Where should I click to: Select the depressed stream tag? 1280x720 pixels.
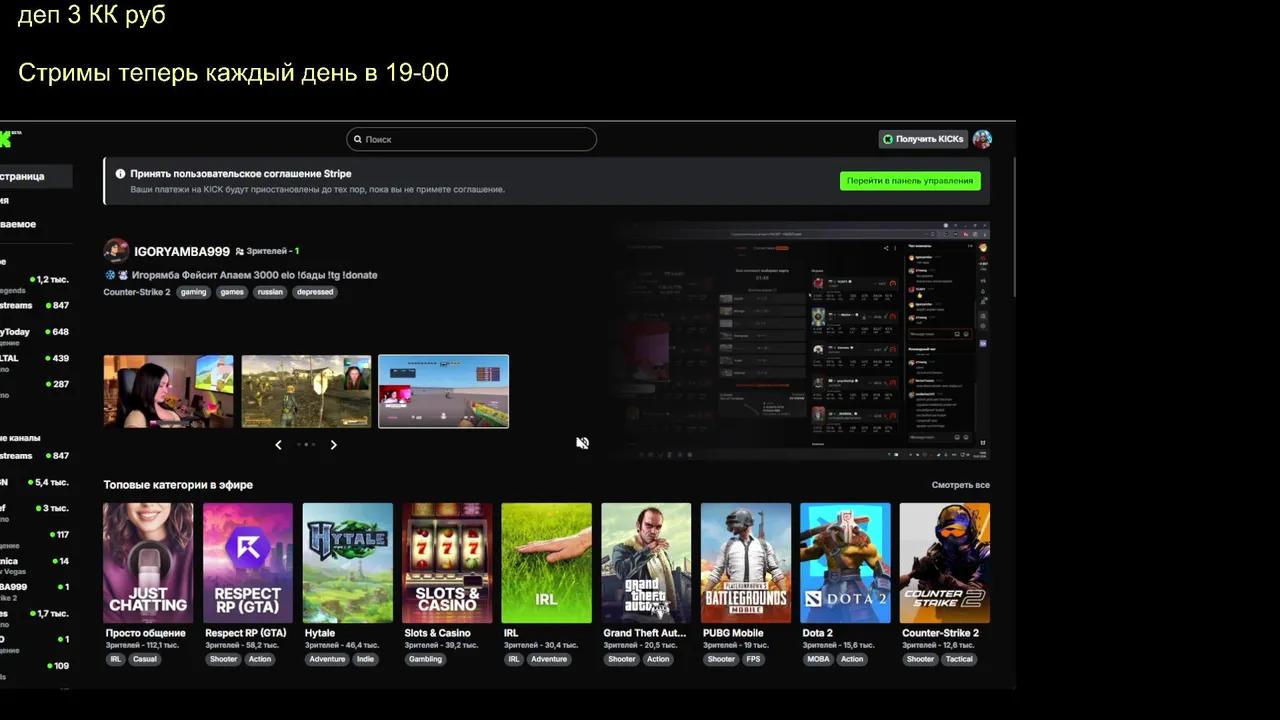pos(315,292)
